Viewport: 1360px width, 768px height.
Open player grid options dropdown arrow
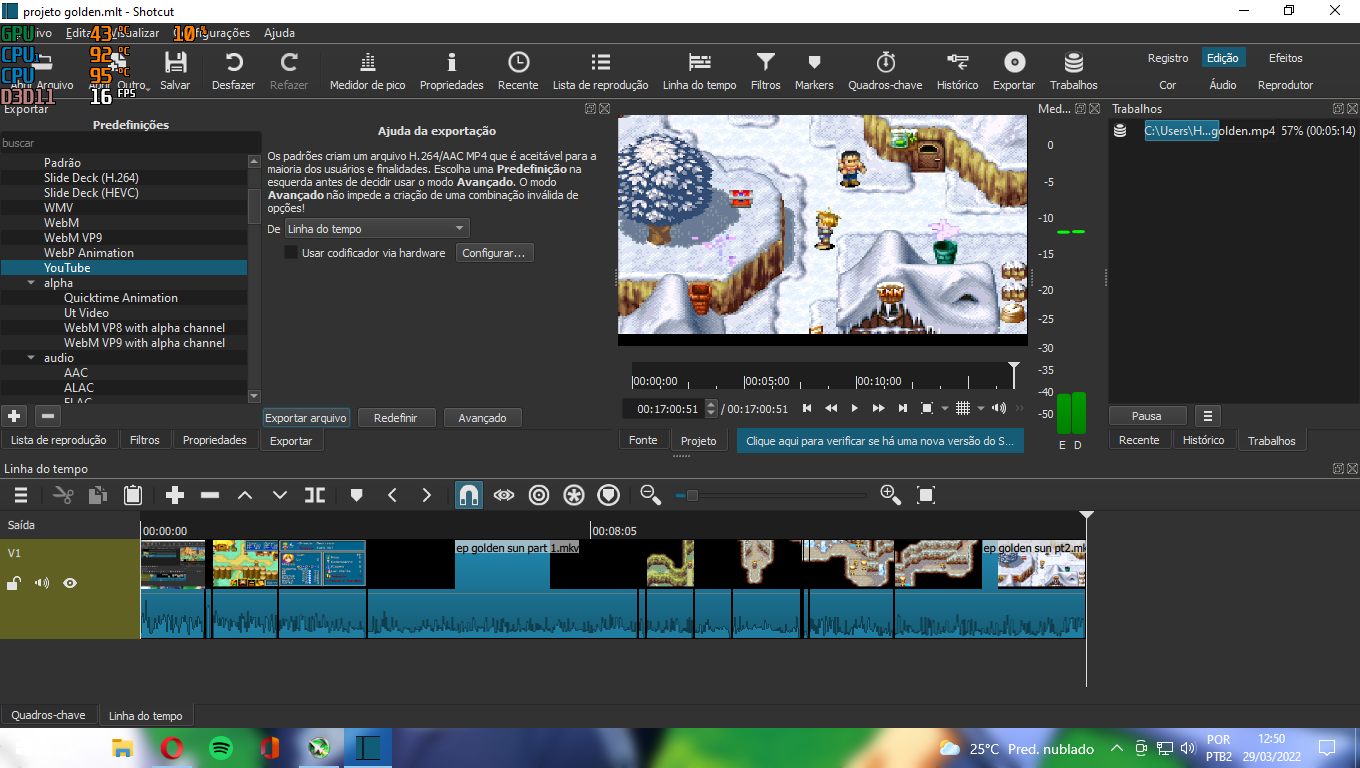[x=981, y=408]
